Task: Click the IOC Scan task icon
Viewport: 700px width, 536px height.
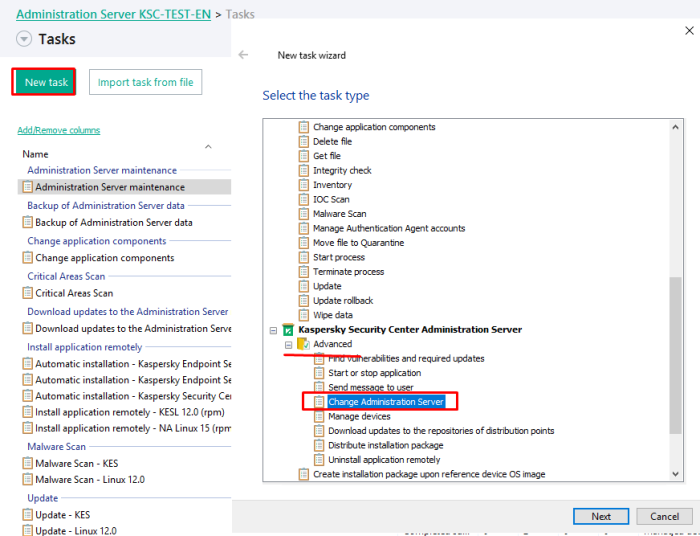Action: pyautogui.click(x=304, y=199)
